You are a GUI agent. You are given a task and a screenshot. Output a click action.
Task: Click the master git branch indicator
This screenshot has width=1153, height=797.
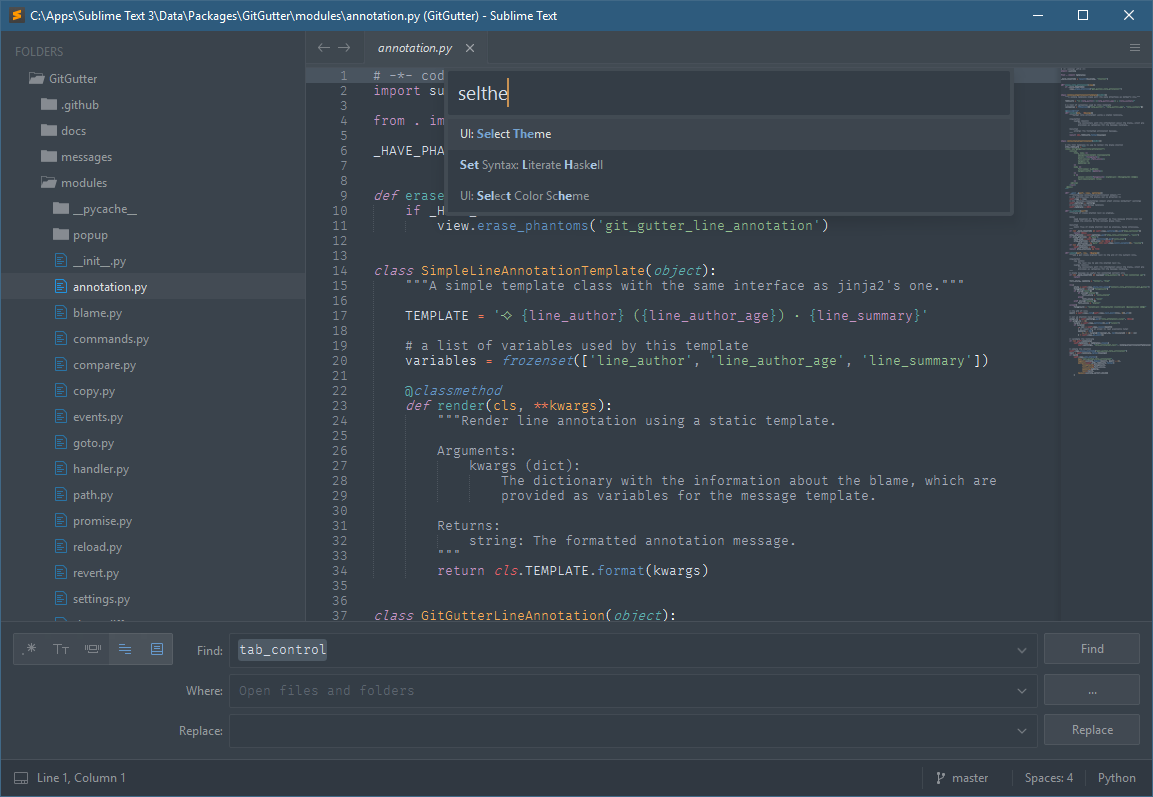(962, 778)
